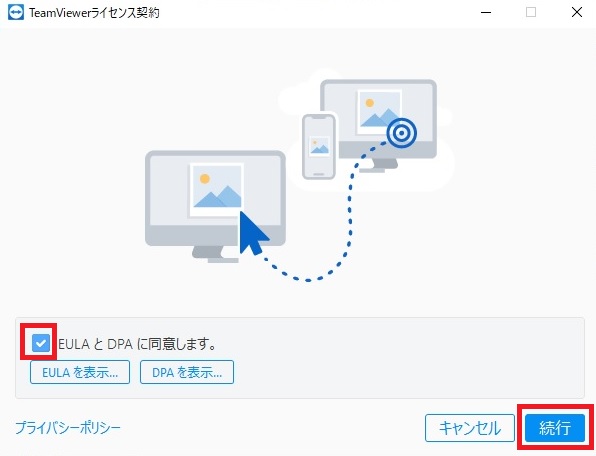Viewport: 596px width, 456px height.
Task: Uncheck the EULA と DPA agreement checkbox
Action: point(41,344)
